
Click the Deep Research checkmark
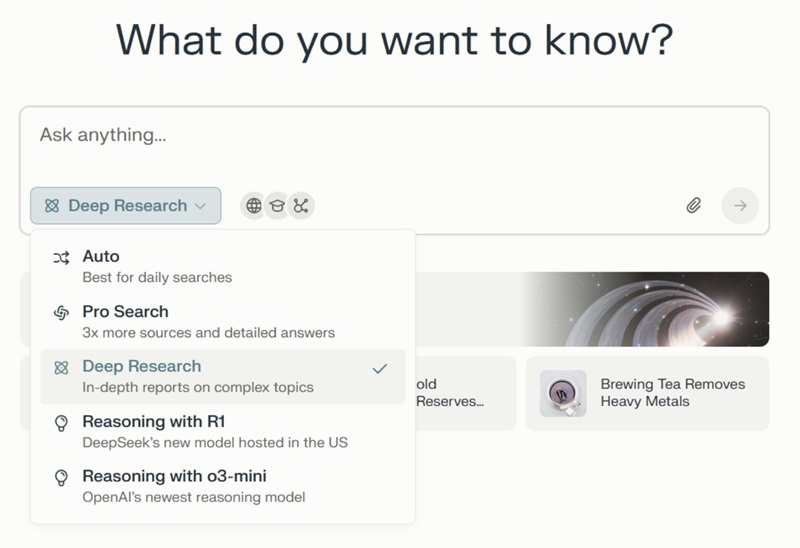point(379,368)
